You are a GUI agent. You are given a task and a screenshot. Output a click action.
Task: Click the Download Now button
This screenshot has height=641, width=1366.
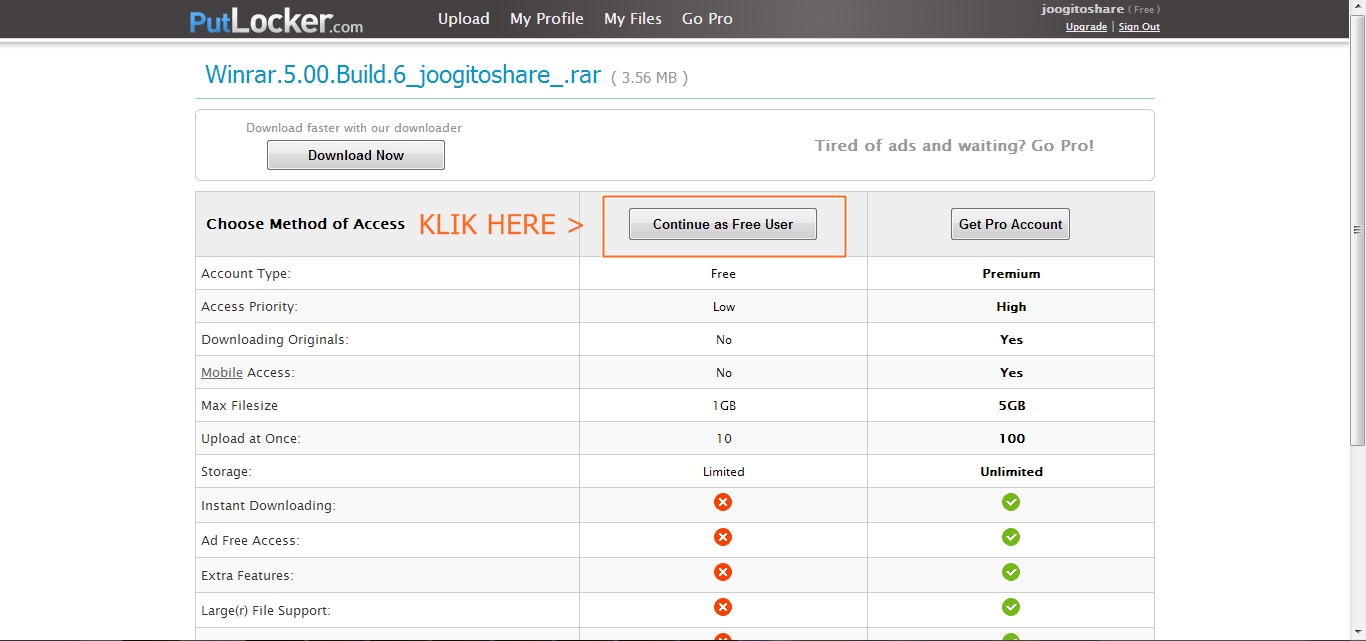point(356,155)
